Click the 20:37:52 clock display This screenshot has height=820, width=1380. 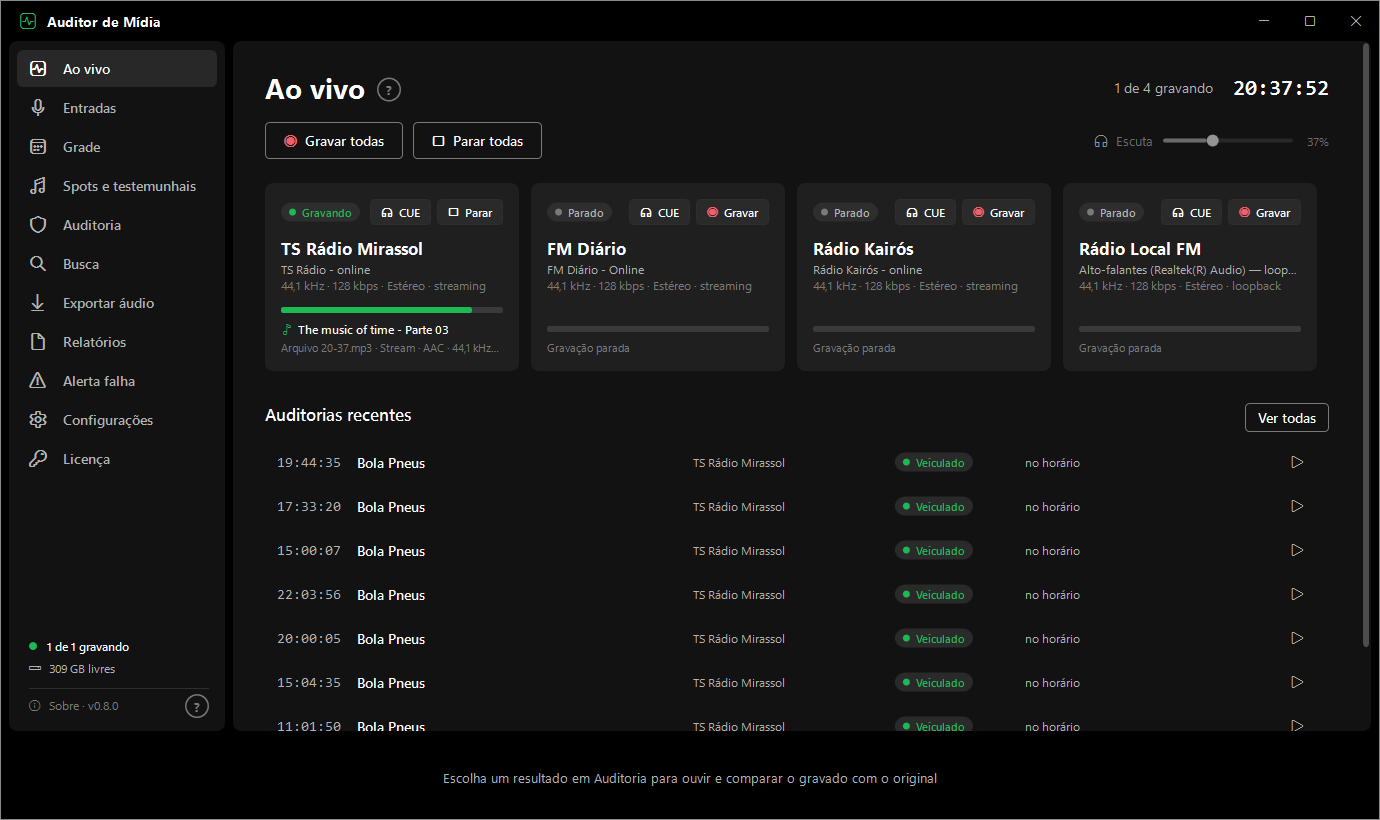coord(1281,88)
